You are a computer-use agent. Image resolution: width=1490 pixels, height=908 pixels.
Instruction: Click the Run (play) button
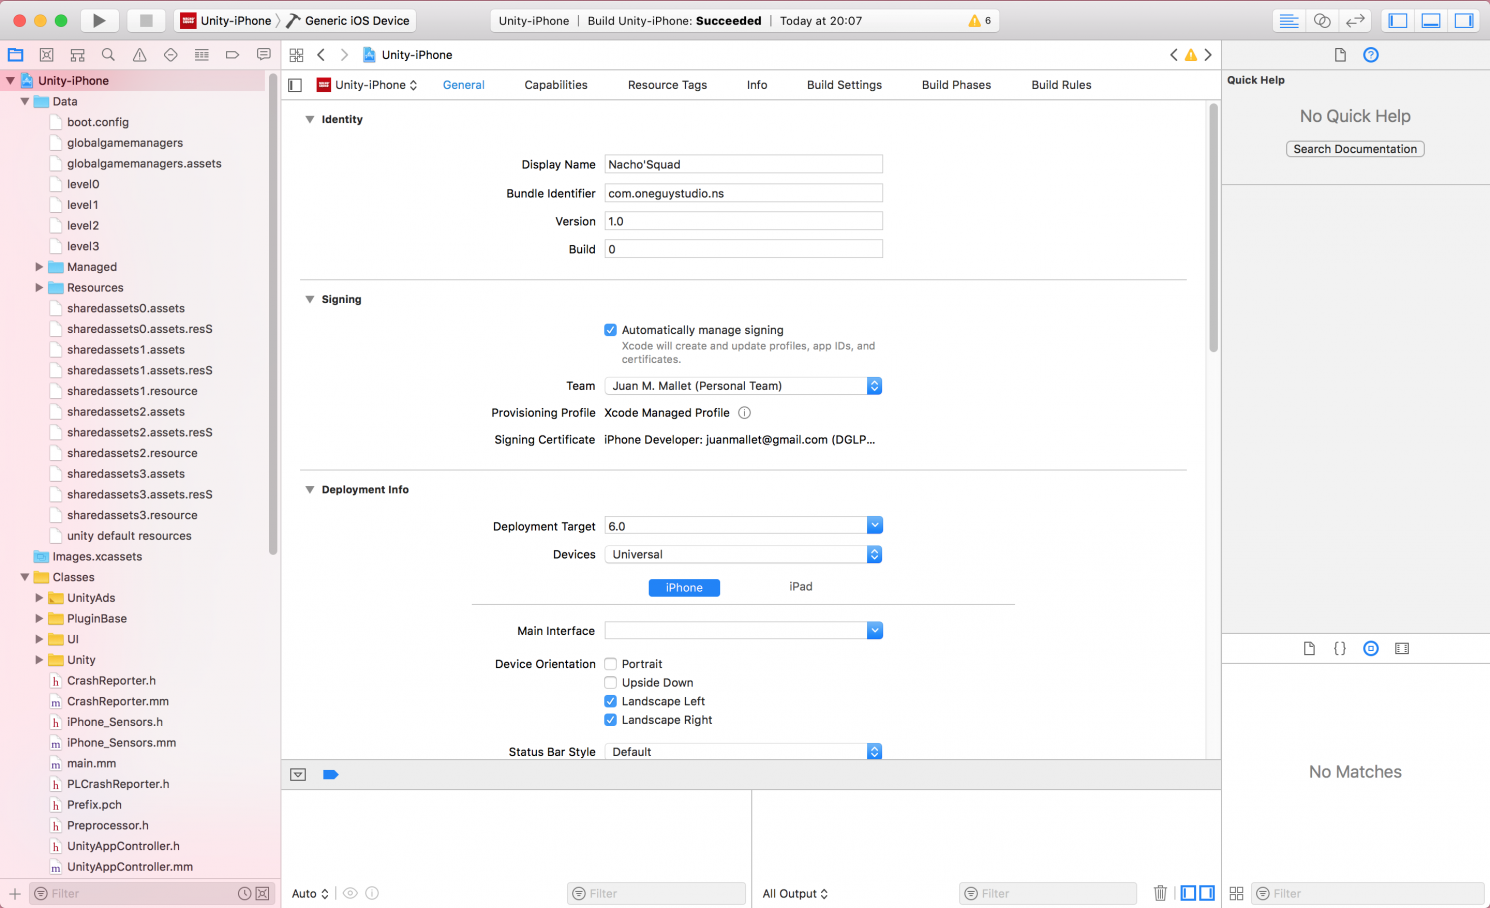pos(98,20)
